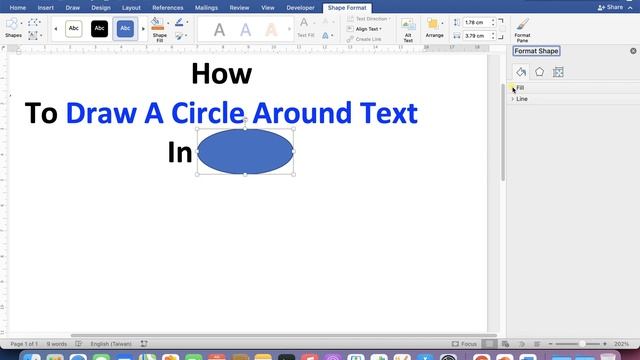The width and height of the screenshot is (640, 360).
Task: Open the References tab
Action: pos(168,8)
